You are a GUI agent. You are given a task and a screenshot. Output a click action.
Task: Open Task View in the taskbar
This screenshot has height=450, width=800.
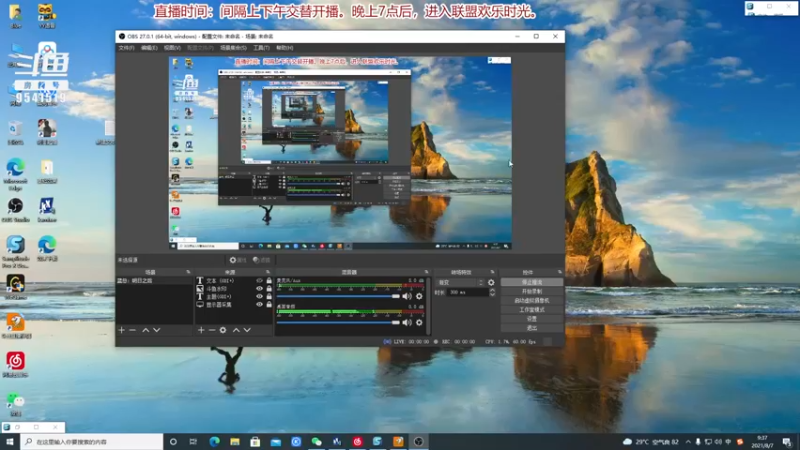coord(193,441)
